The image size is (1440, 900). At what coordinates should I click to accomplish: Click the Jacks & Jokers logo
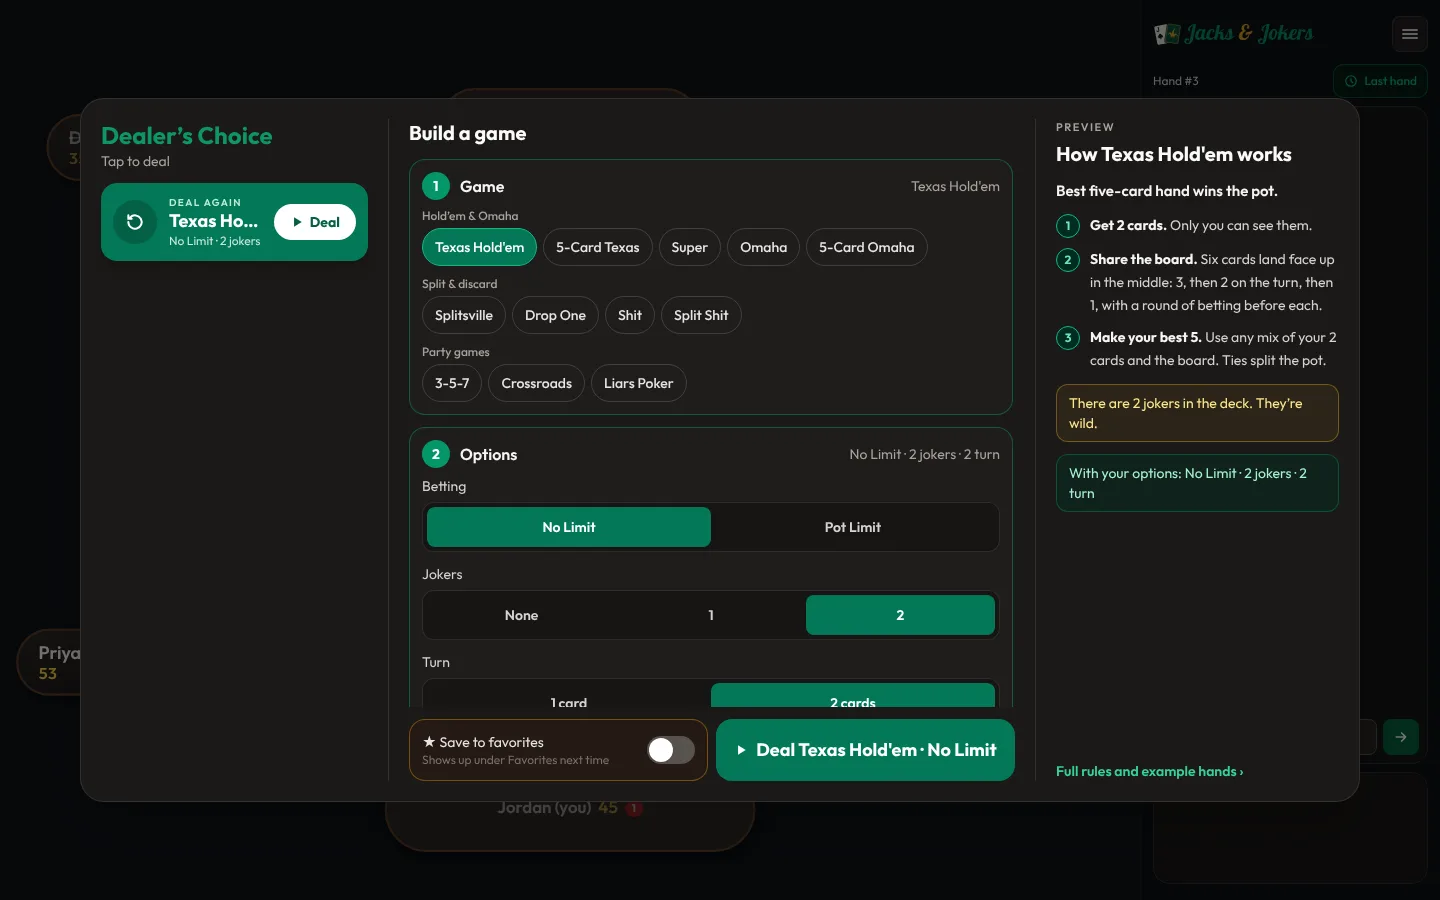tap(1233, 34)
